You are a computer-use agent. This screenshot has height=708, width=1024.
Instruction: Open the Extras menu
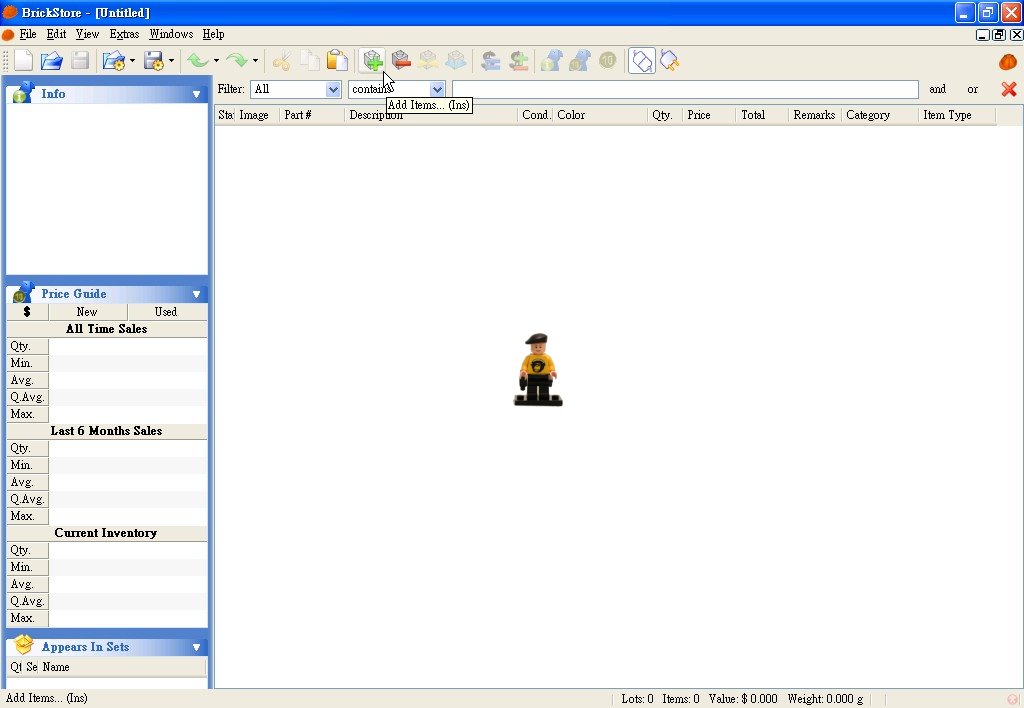(x=124, y=34)
